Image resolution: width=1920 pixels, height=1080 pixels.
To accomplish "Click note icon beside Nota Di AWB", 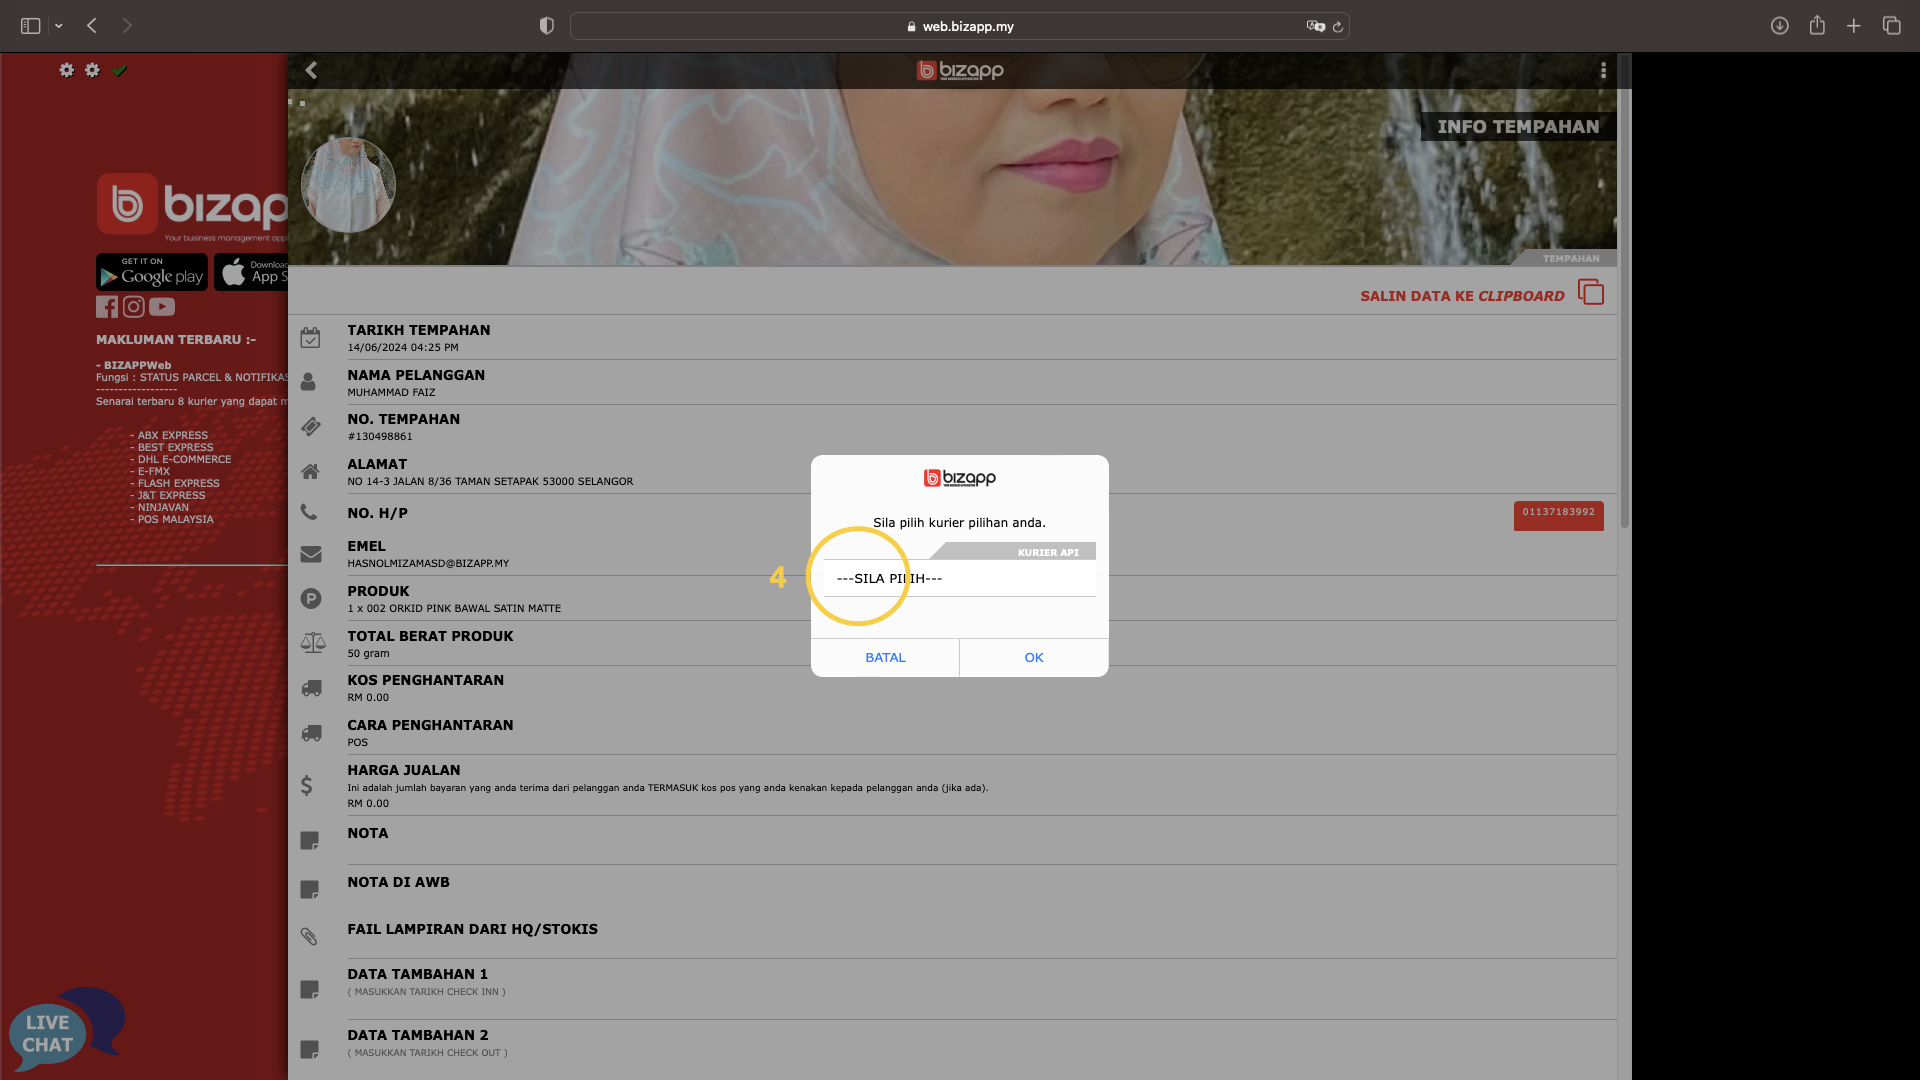I will (x=310, y=890).
